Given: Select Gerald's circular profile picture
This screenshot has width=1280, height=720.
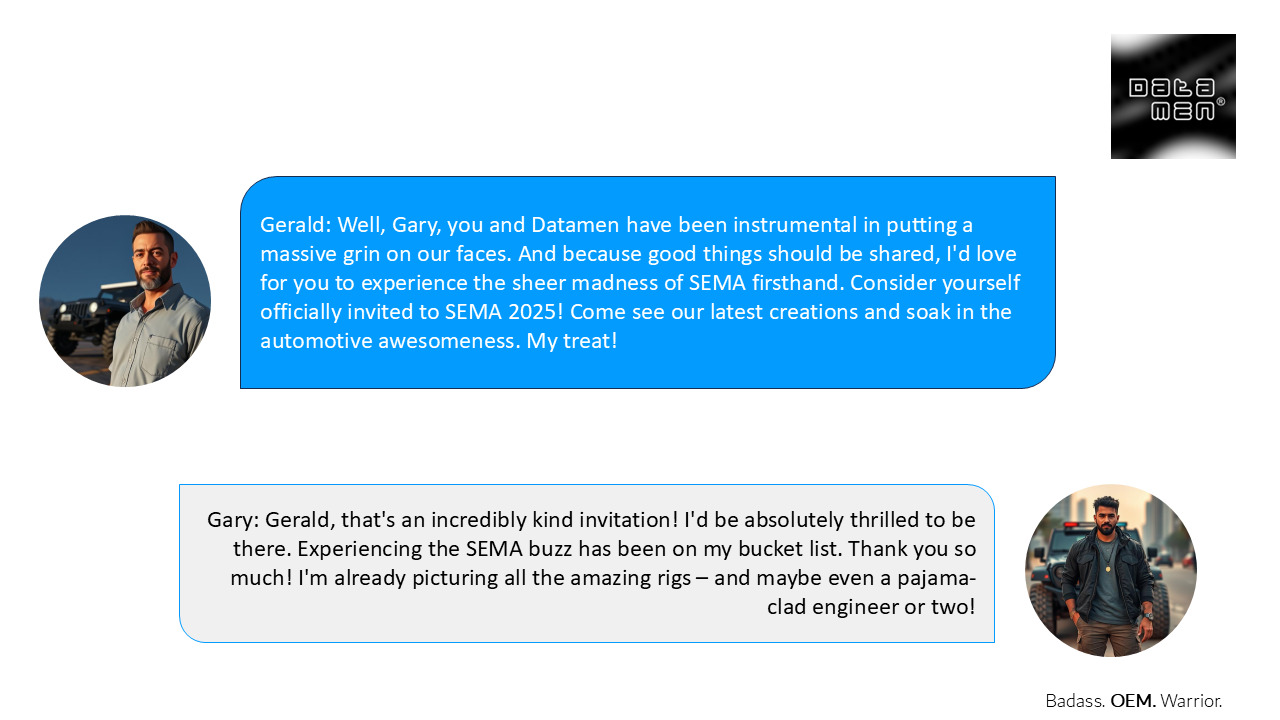Looking at the screenshot, I should [125, 301].
